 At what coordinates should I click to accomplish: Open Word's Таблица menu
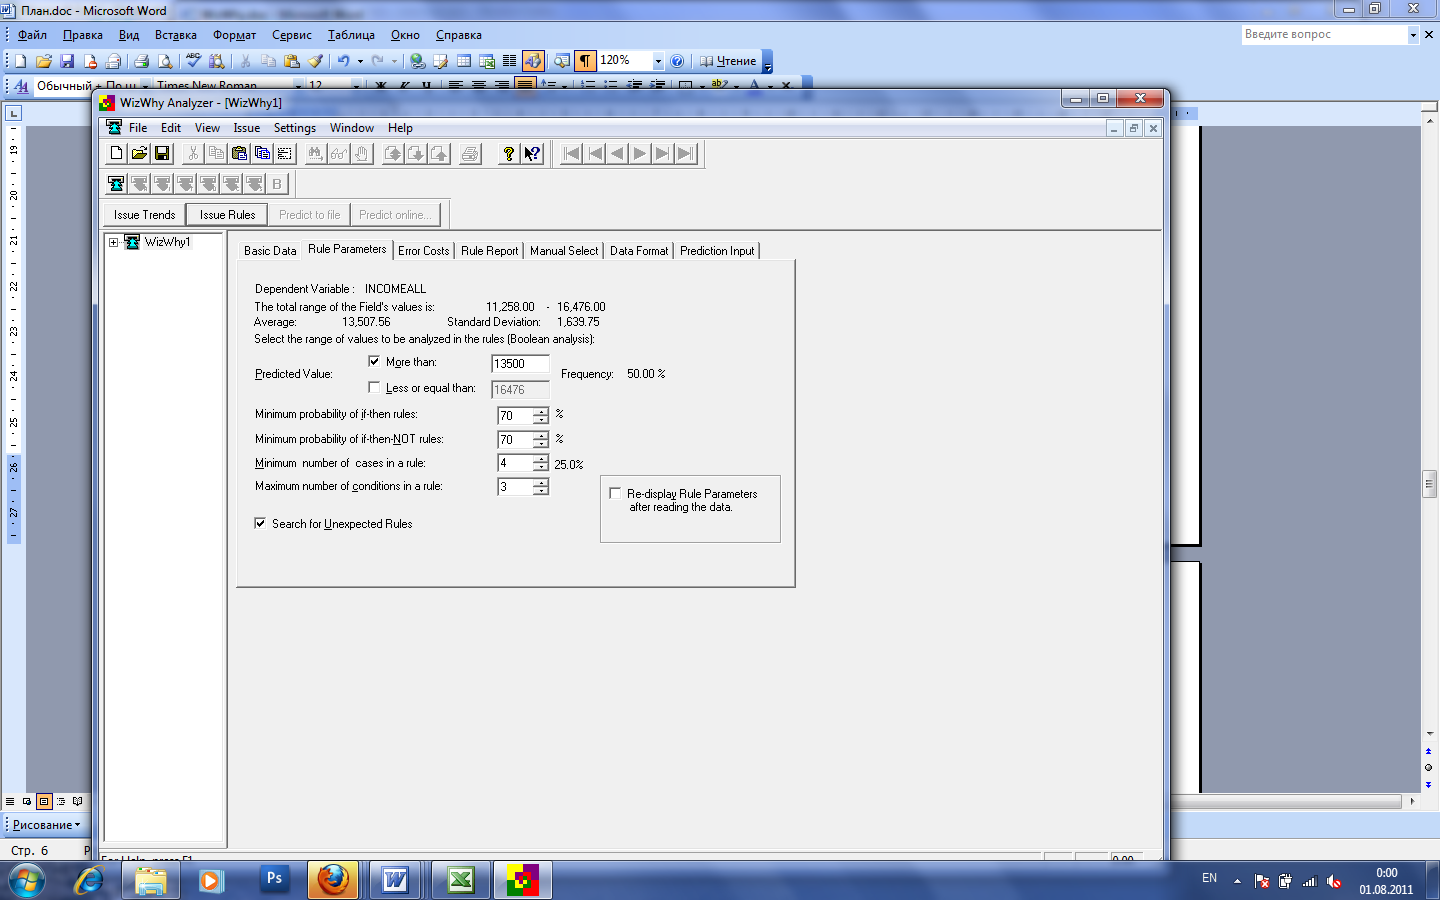[x=351, y=35]
